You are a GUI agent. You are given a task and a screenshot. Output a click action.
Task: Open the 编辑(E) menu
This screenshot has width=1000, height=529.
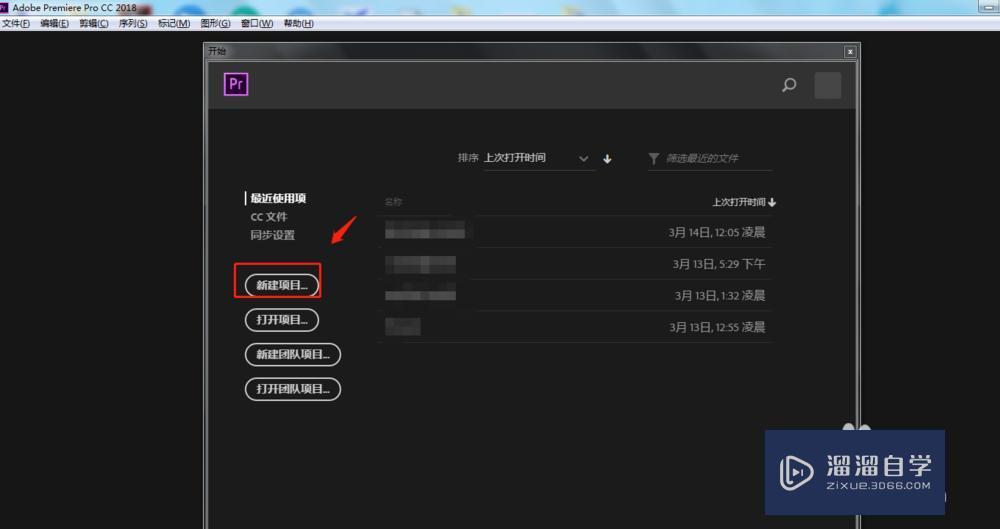click(x=54, y=24)
